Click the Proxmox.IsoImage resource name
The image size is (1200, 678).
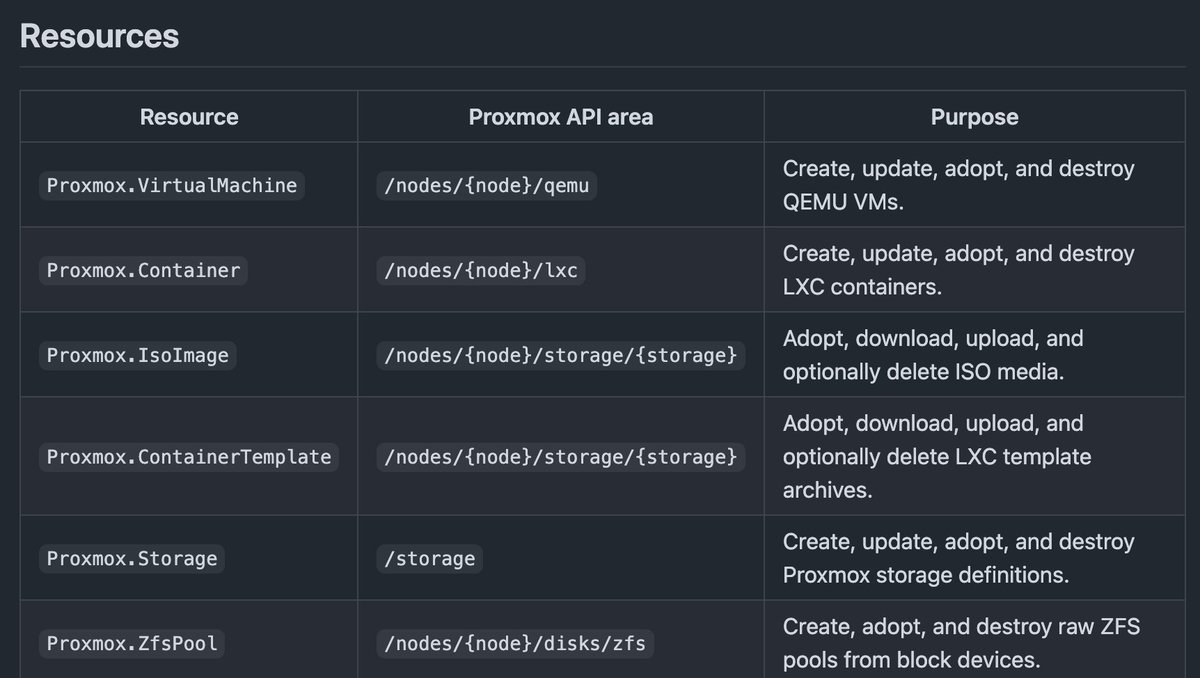point(138,355)
